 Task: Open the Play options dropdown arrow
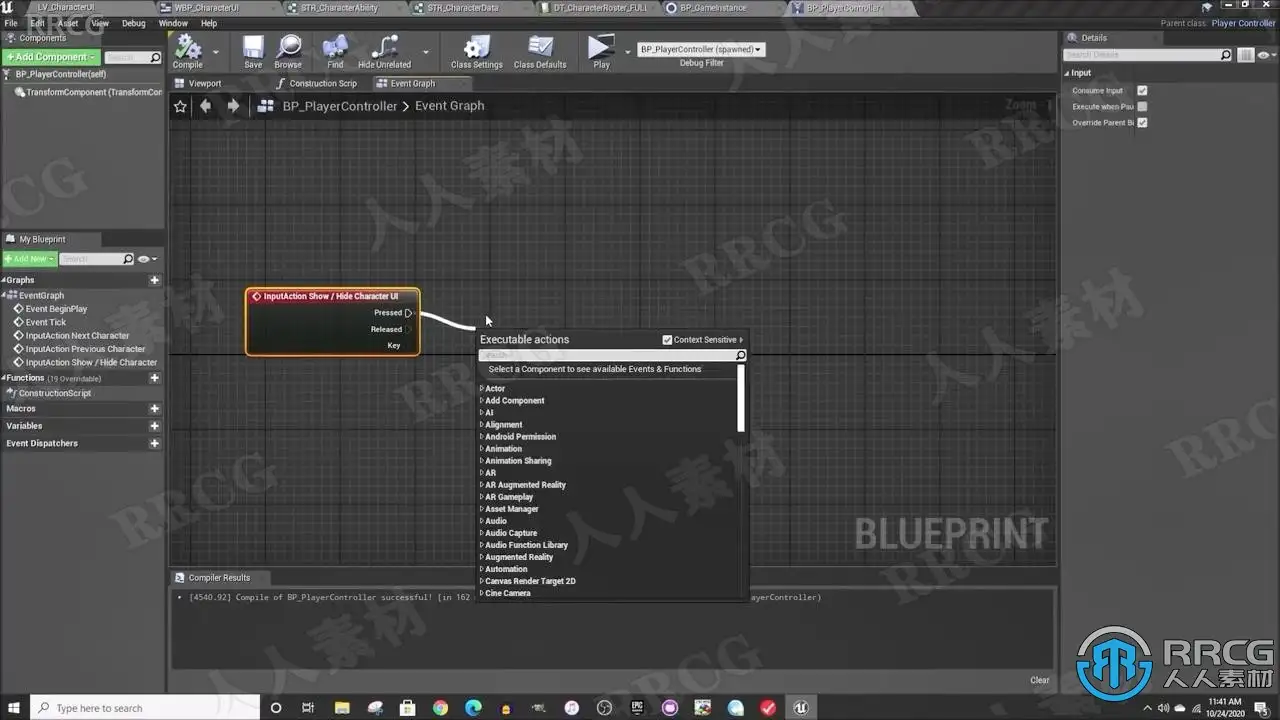[x=628, y=52]
